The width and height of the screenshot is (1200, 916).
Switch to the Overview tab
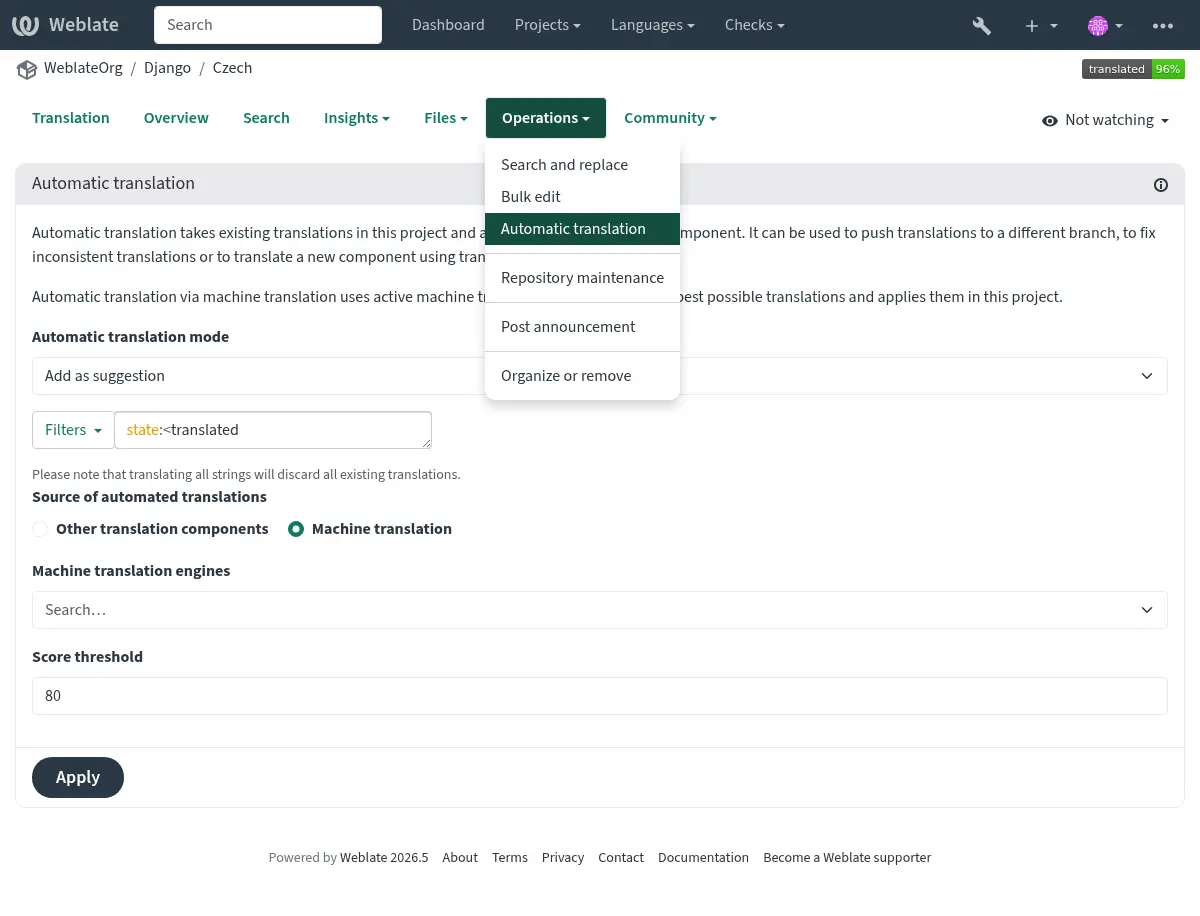coord(176,118)
